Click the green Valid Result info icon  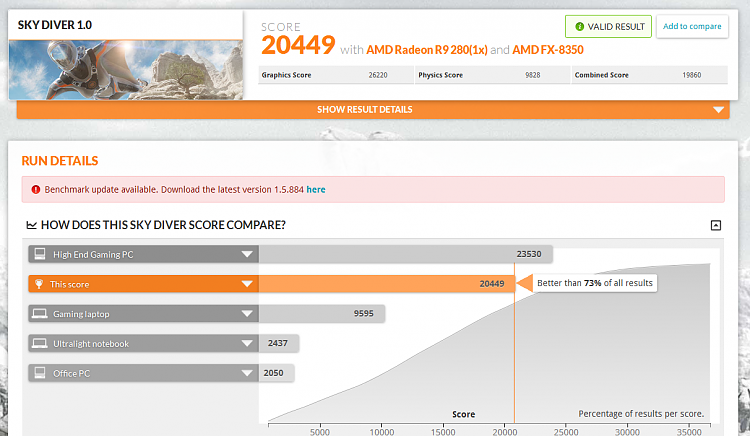point(579,27)
